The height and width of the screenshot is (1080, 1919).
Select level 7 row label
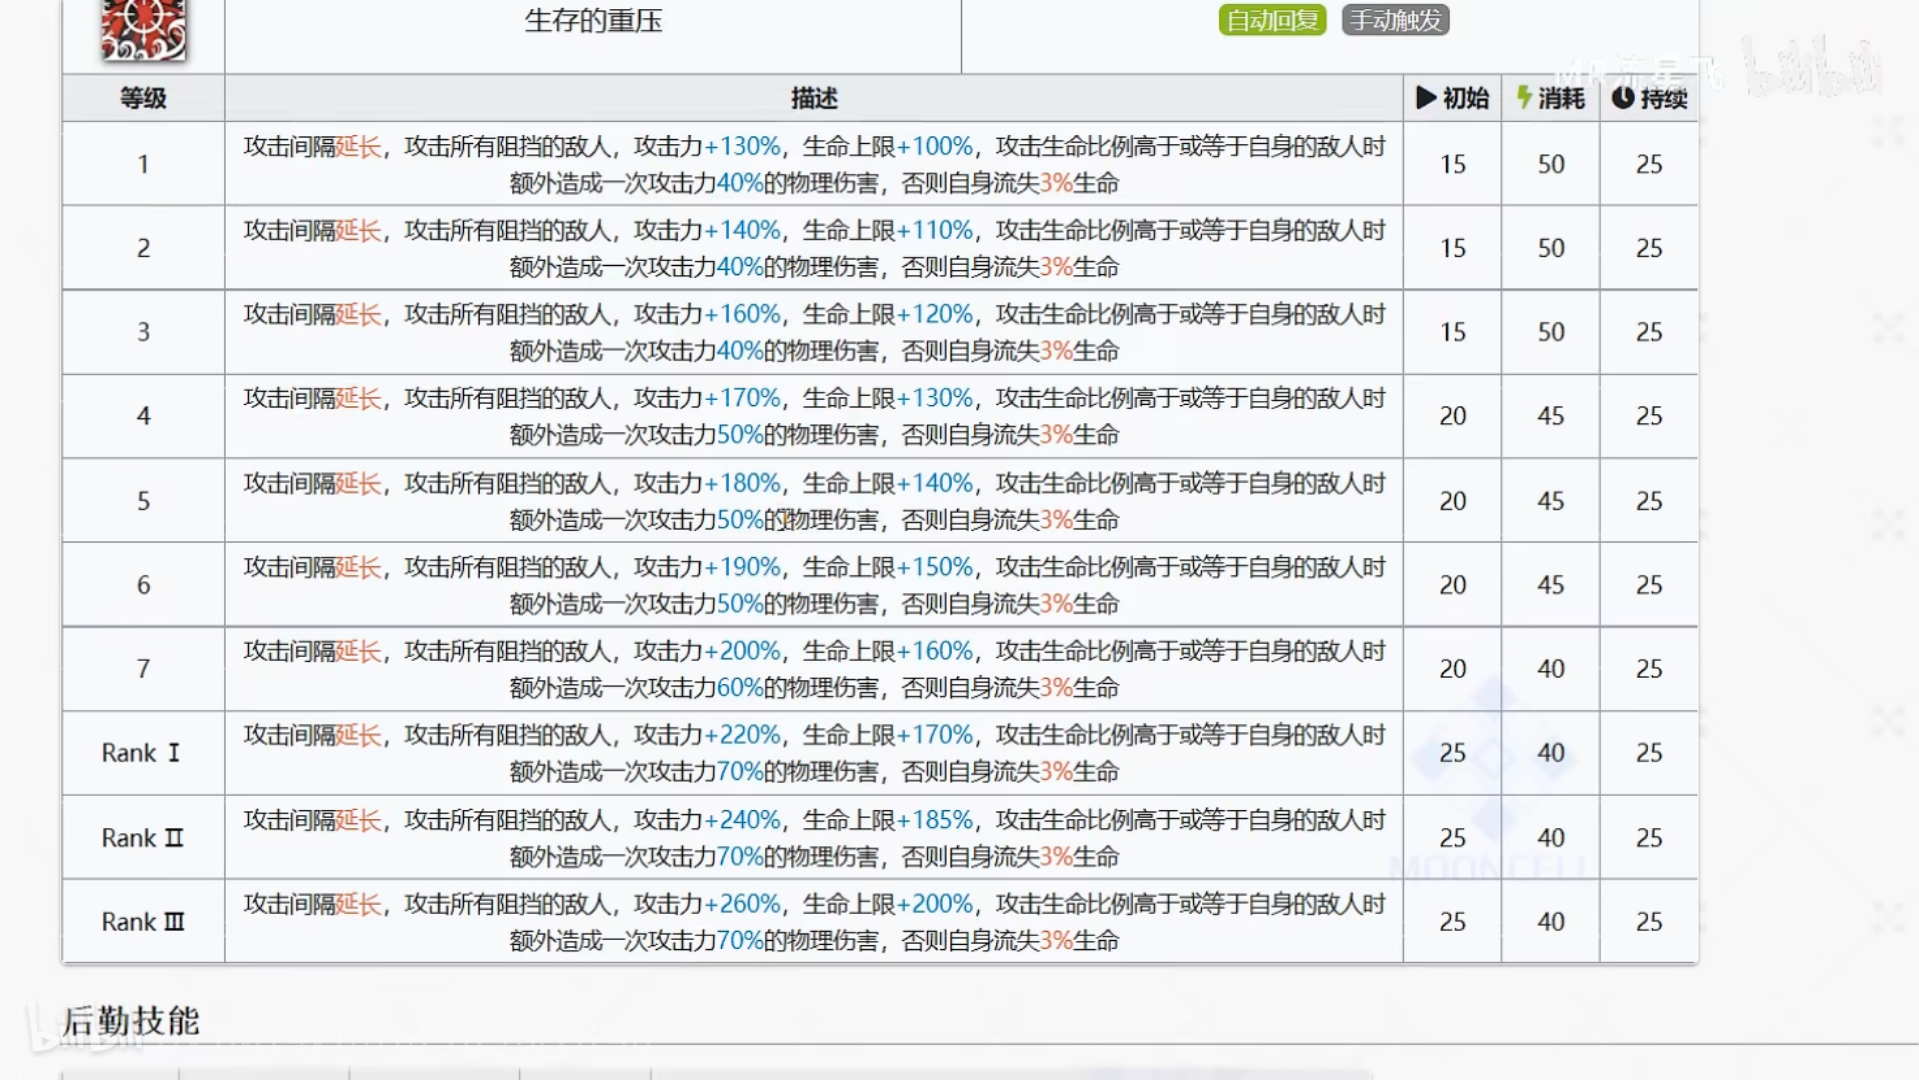coord(143,669)
